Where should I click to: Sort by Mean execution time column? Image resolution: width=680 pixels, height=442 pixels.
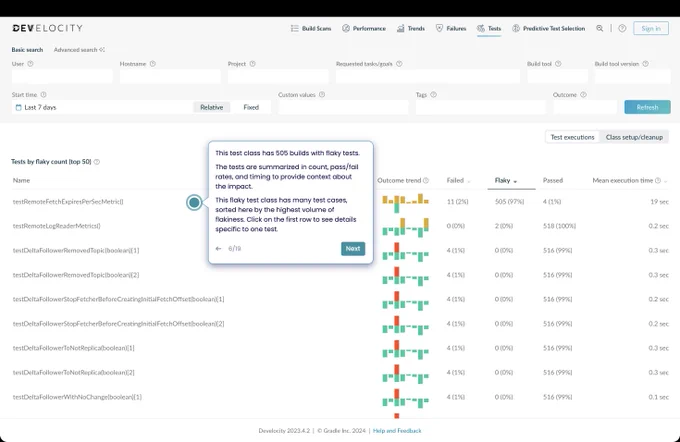pyautogui.click(x=622, y=180)
